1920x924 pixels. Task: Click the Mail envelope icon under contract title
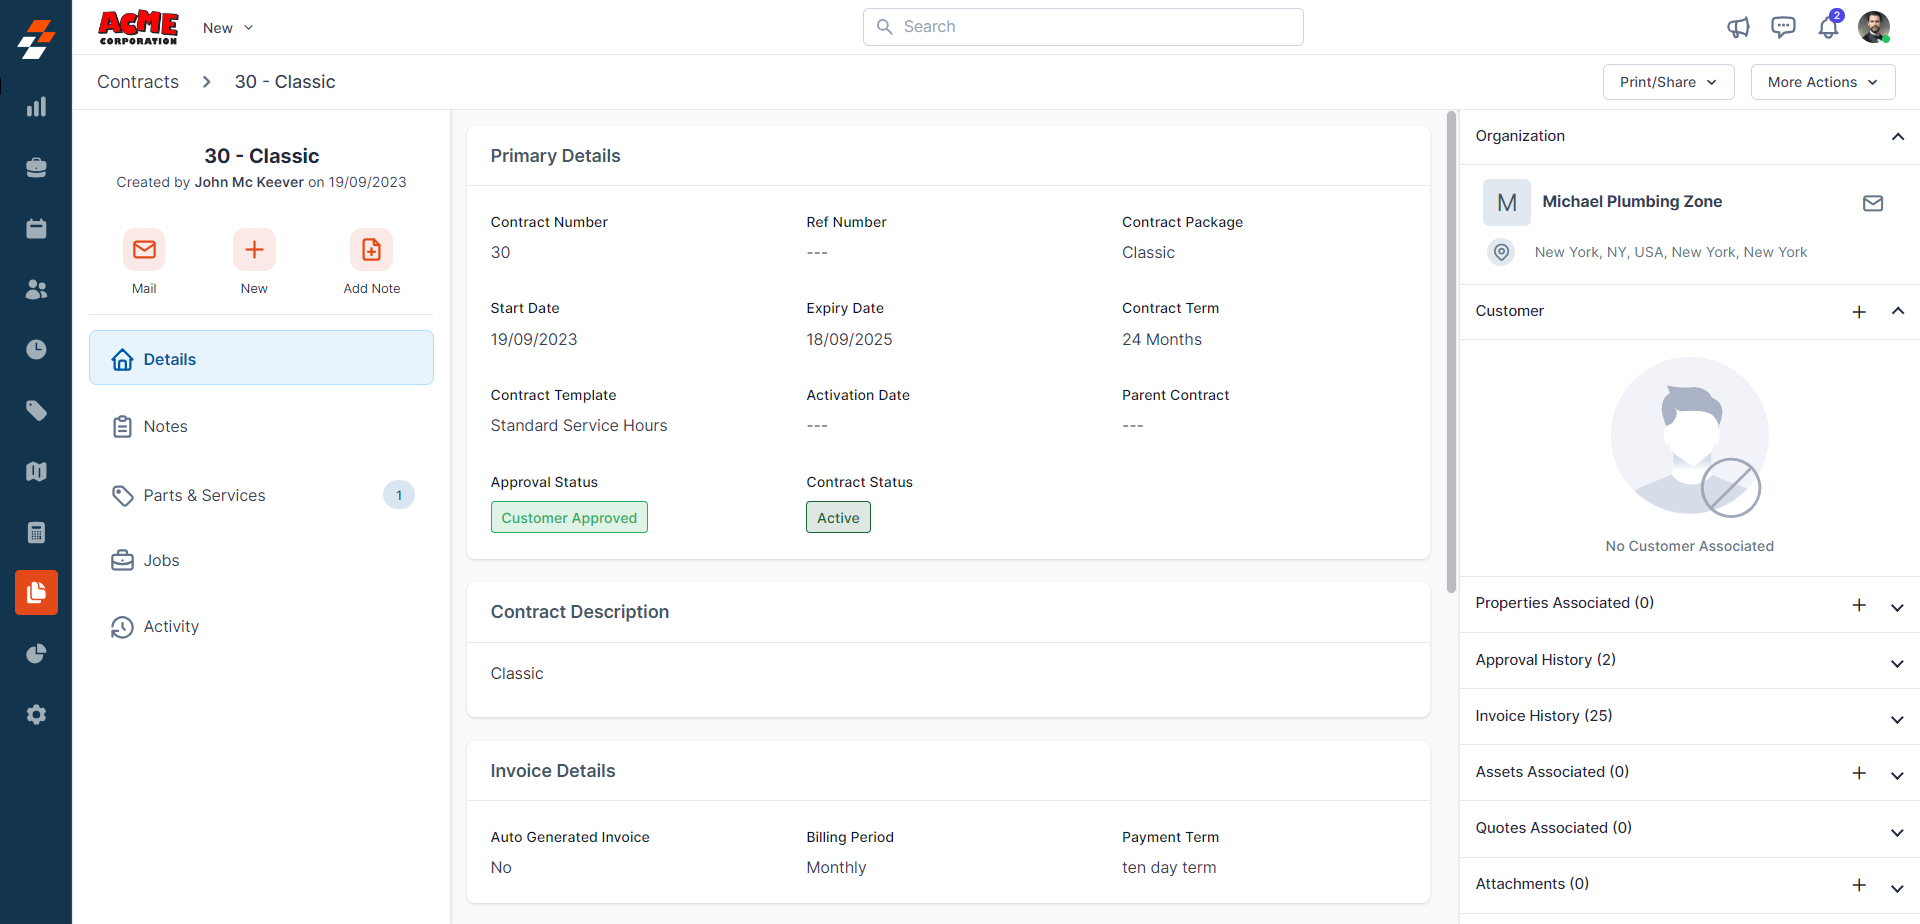(144, 250)
